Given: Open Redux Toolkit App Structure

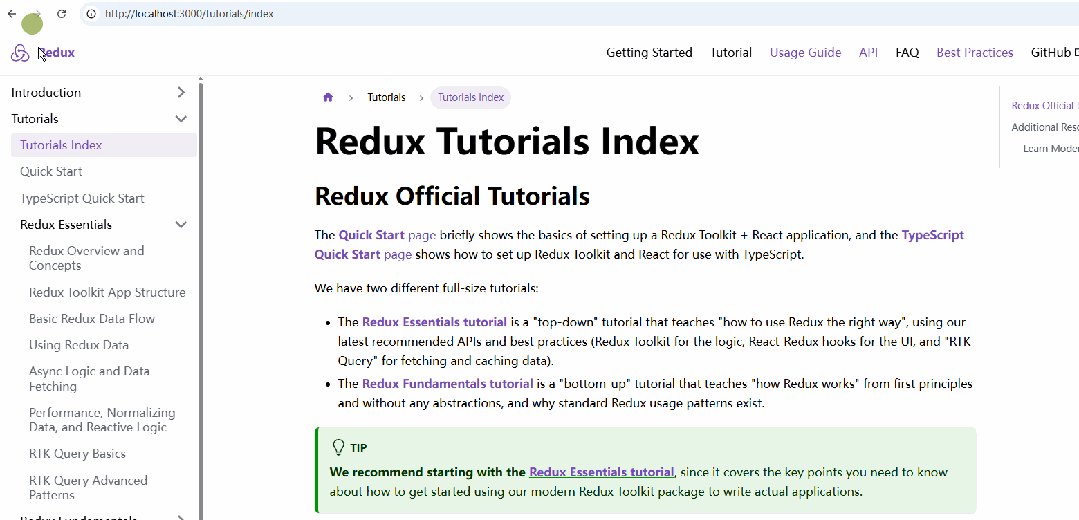Looking at the screenshot, I should [x=107, y=292].
